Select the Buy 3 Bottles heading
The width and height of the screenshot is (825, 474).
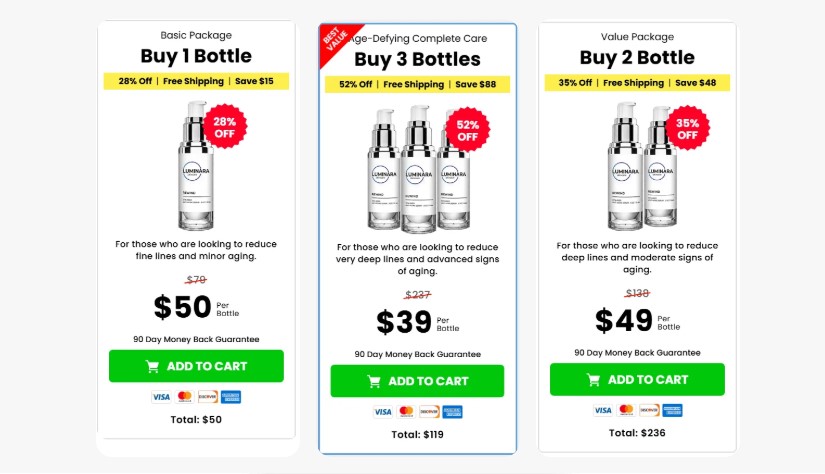coord(417,58)
